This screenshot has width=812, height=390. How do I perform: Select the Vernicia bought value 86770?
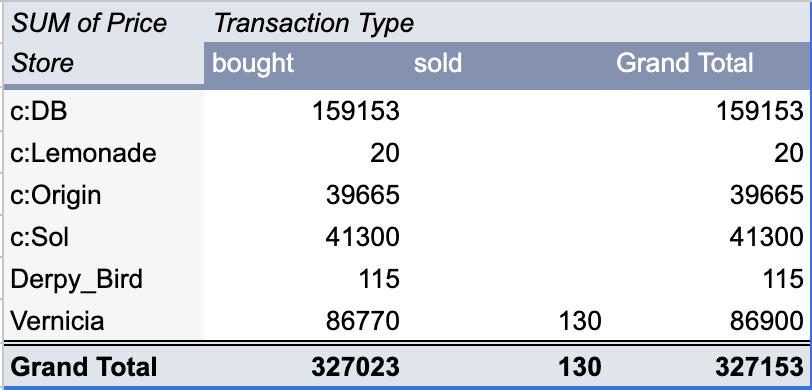[x=362, y=322]
